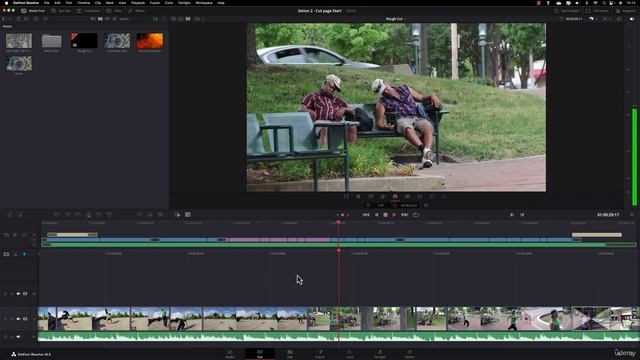Click the upper timeline red playhead marker
Viewport: 640px width, 360px height.
click(x=338, y=222)
